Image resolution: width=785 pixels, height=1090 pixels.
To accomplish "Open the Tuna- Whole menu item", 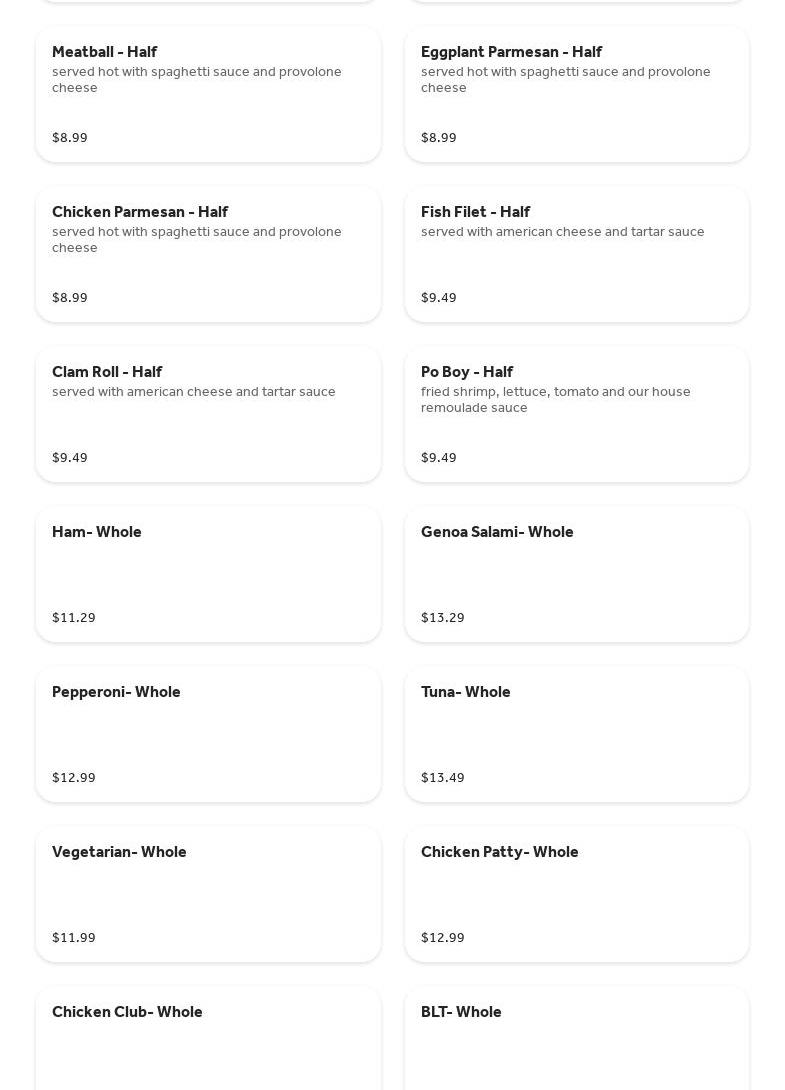I will click(x=576, y=734).
